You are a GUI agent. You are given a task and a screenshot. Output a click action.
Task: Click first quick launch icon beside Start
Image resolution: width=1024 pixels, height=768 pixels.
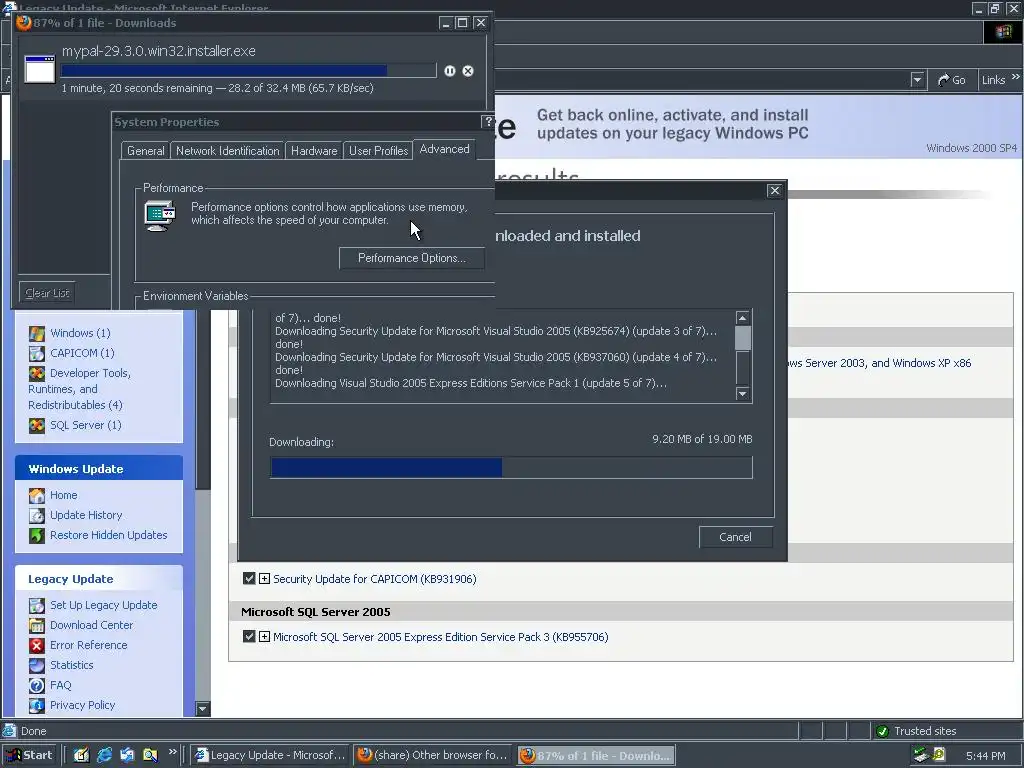coord(81,755)
